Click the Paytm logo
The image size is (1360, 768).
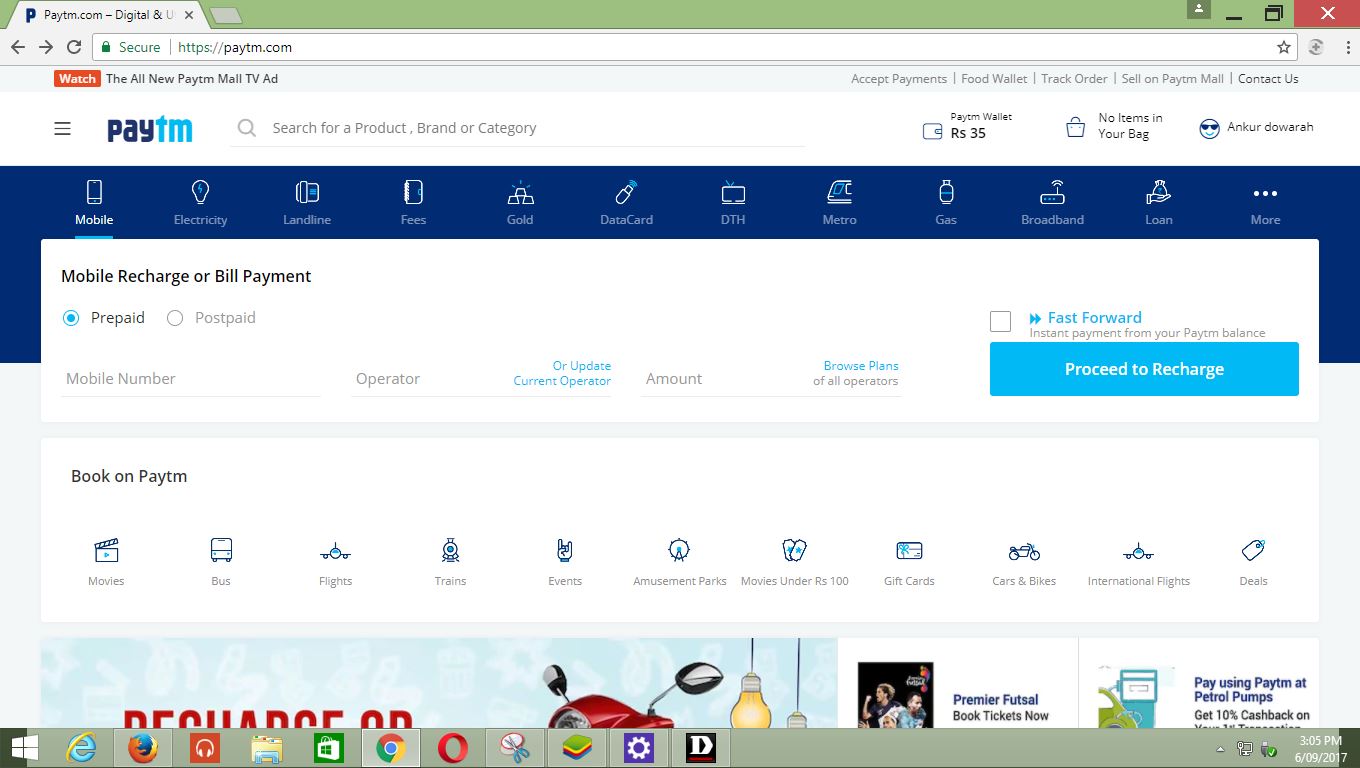point(150,130)
